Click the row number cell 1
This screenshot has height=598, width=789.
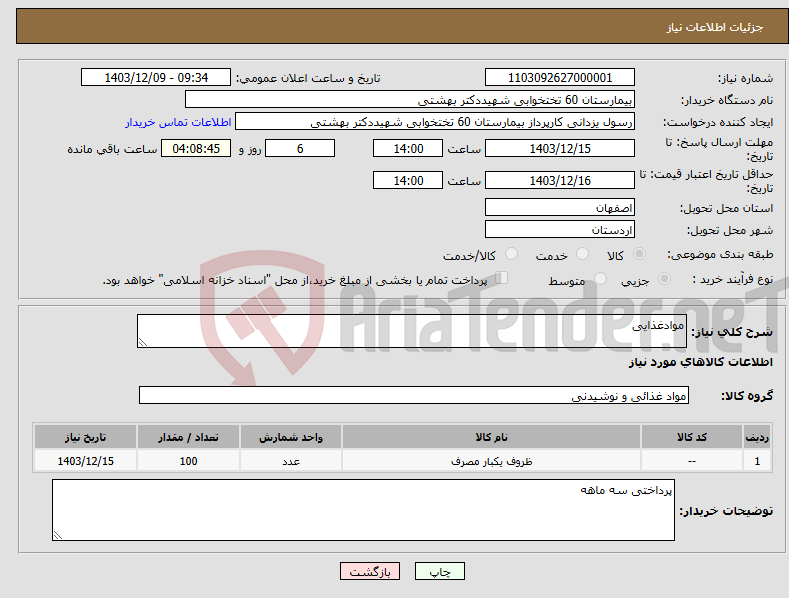(757, 461)
